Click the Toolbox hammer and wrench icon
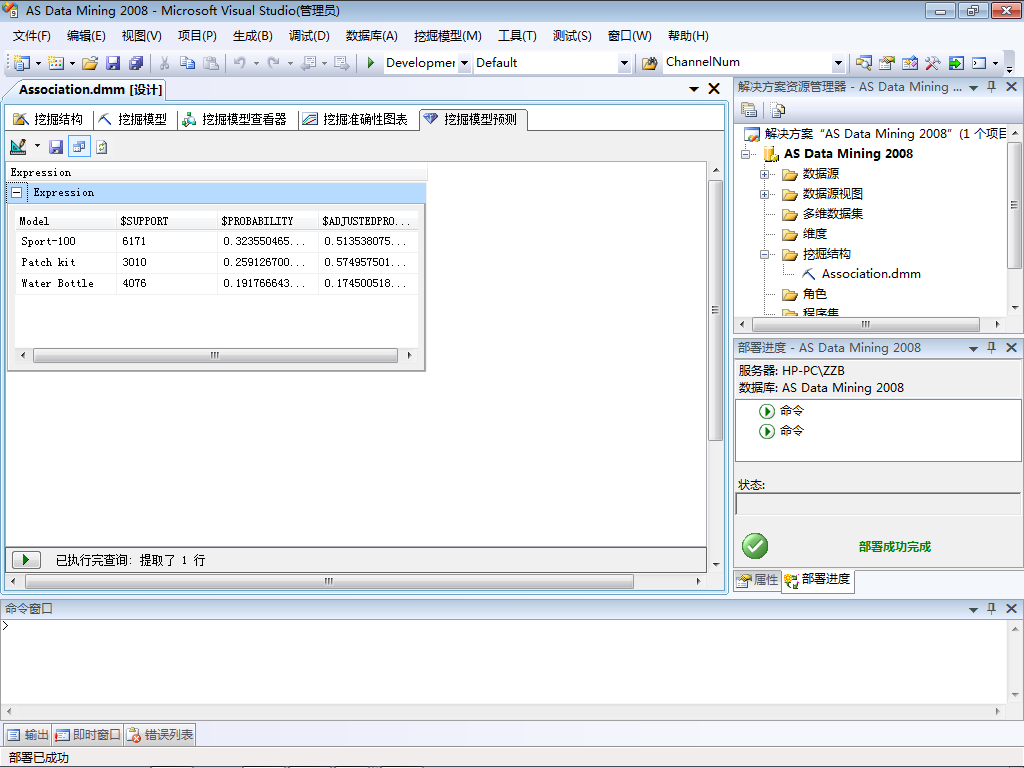The image size is (1024, 768). (933, 63)
